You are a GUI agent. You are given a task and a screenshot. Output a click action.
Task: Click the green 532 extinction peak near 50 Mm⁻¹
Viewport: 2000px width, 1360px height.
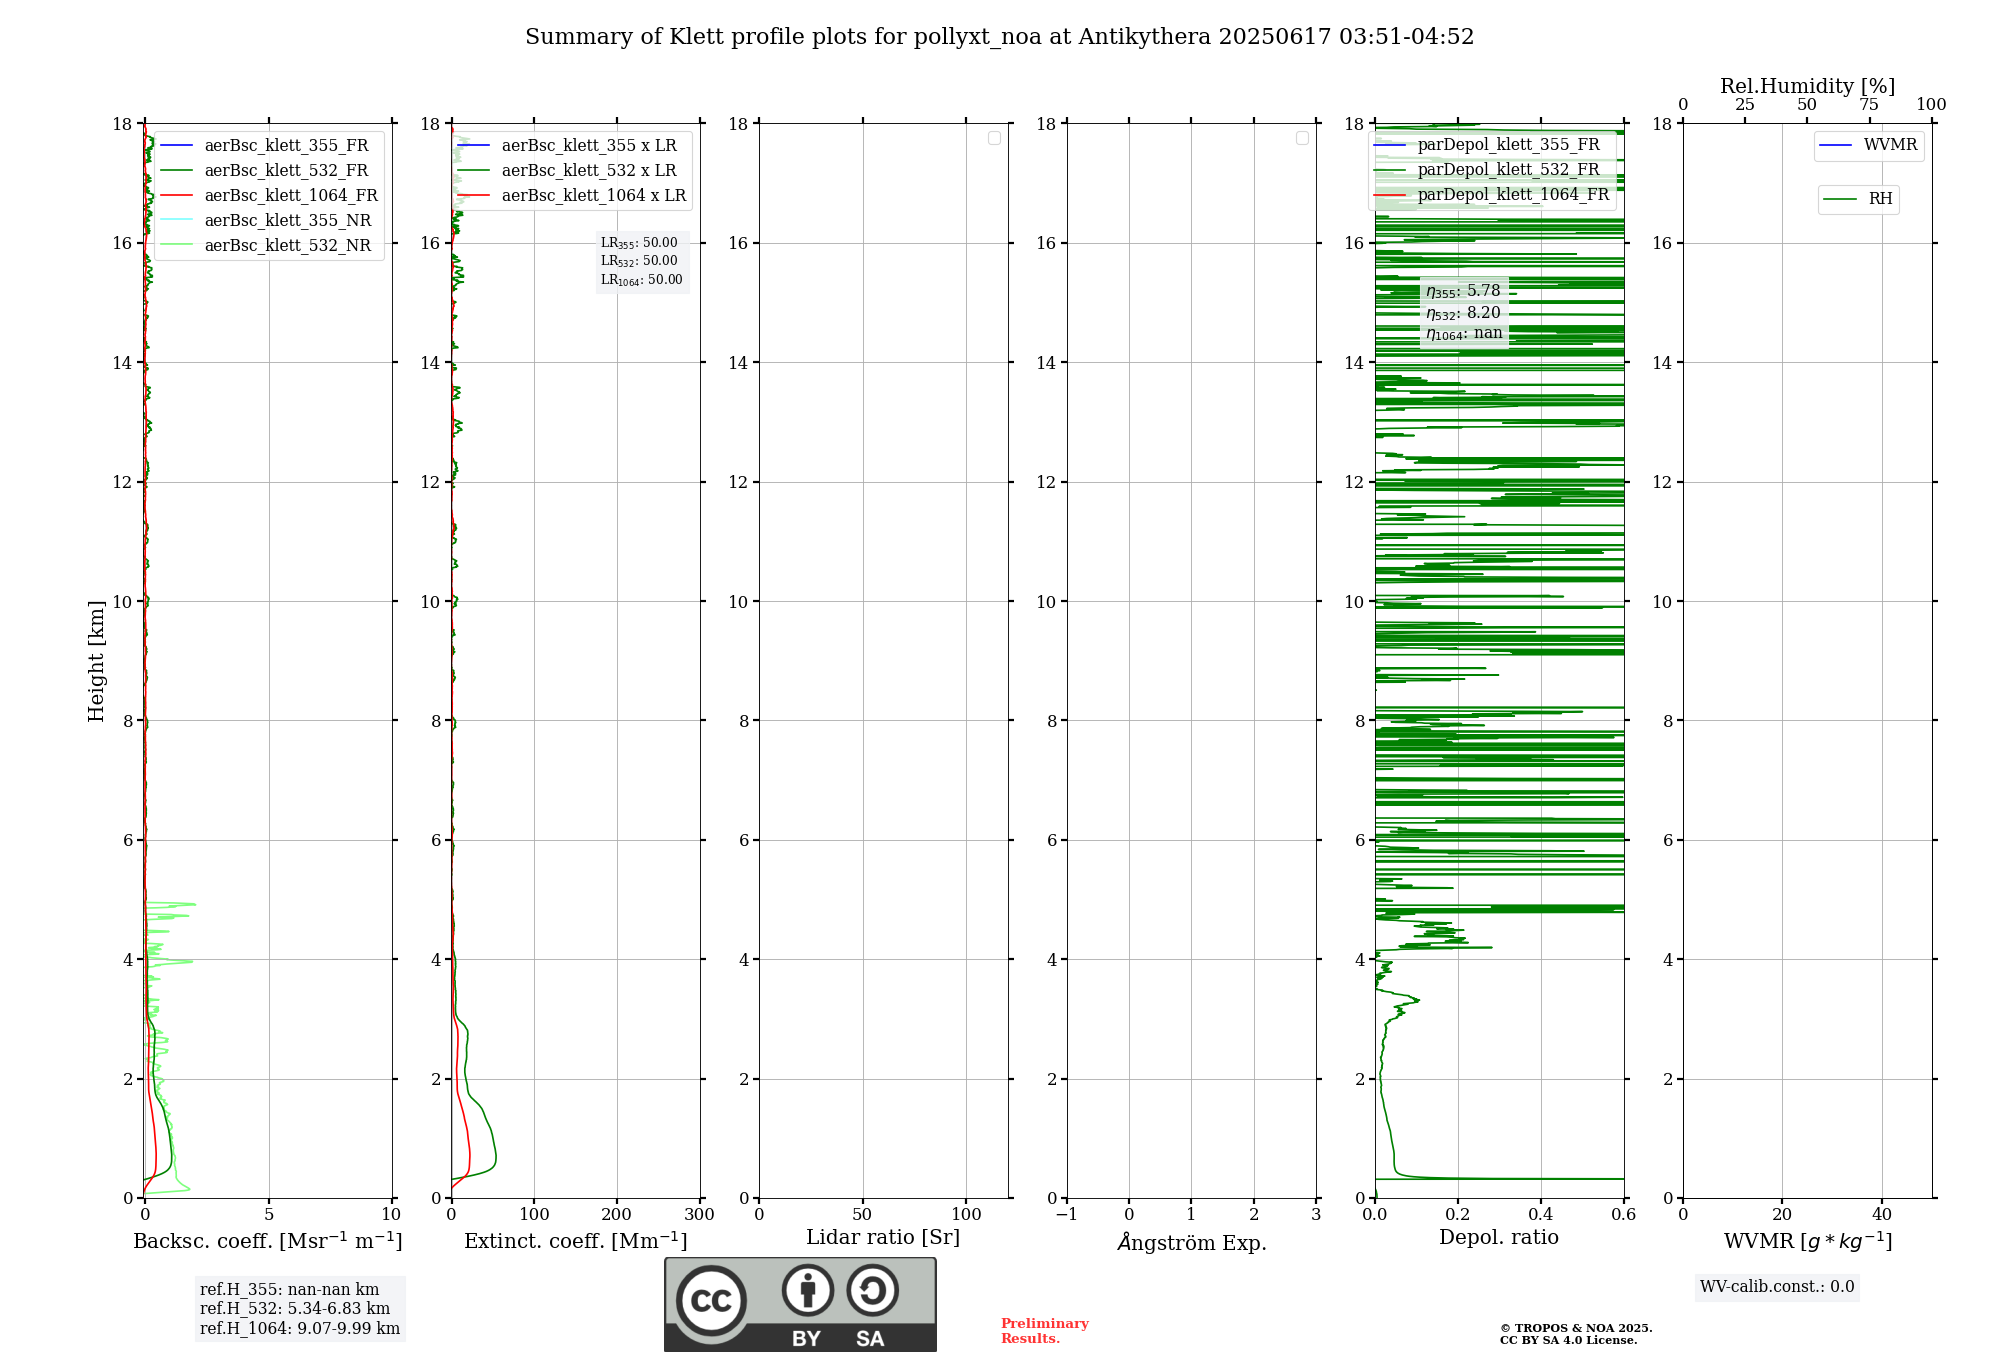pyautogui.click(x=494, y=1158)
